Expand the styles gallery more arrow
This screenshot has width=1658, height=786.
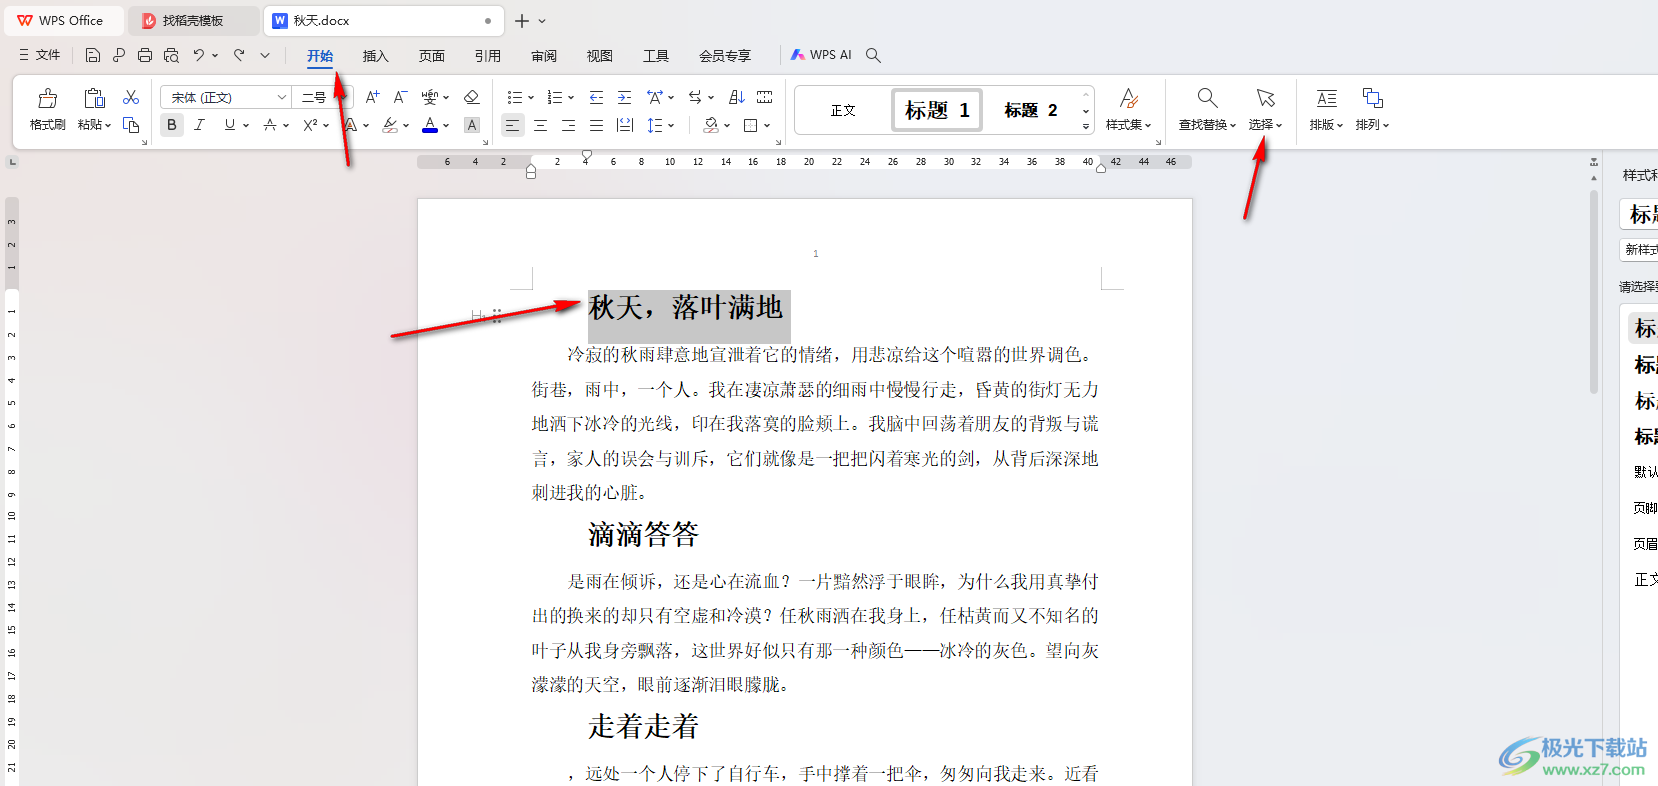pos(1086,127)
